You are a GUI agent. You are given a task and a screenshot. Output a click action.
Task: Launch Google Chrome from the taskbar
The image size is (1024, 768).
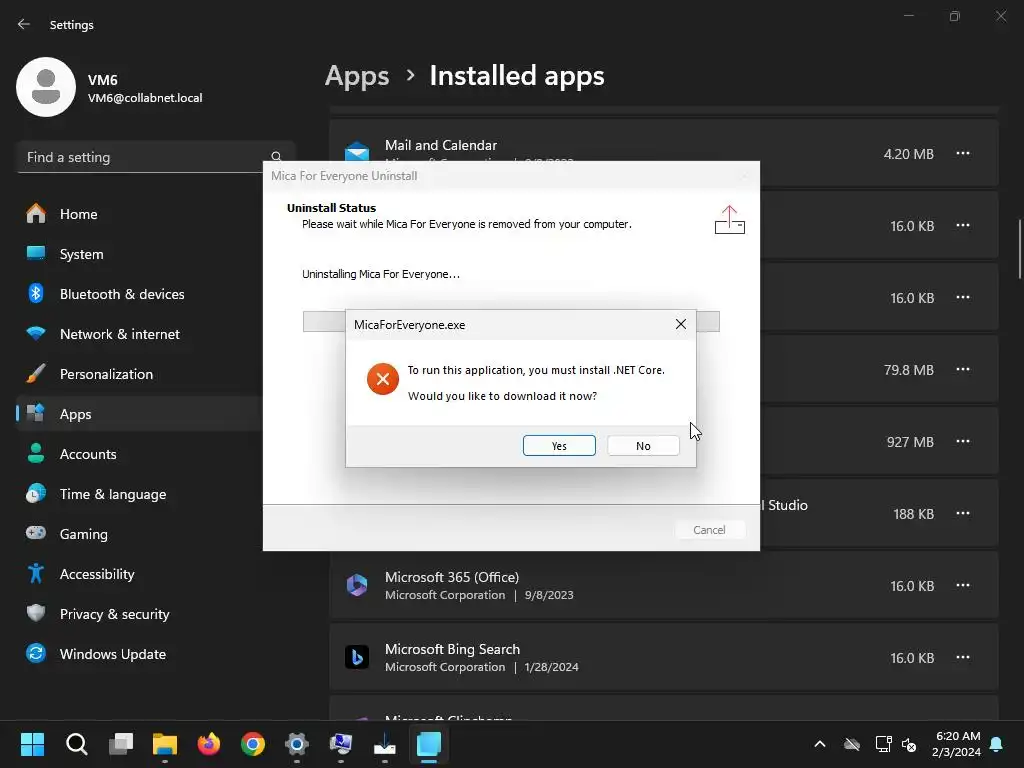[x=253, y=744]
